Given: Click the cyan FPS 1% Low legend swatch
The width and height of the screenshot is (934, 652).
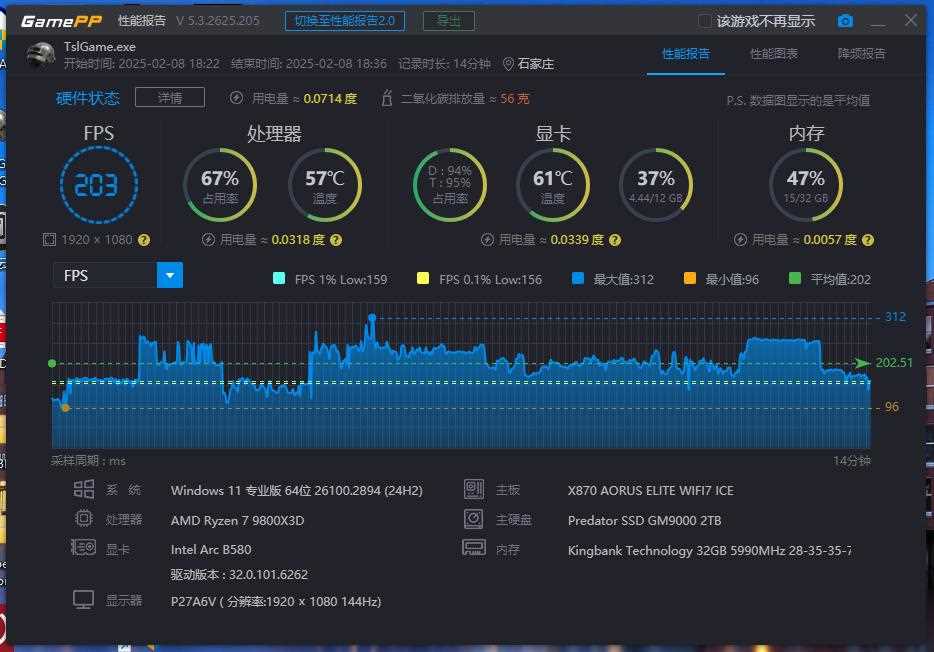Looking at the screenshot, I should point(278,278).
